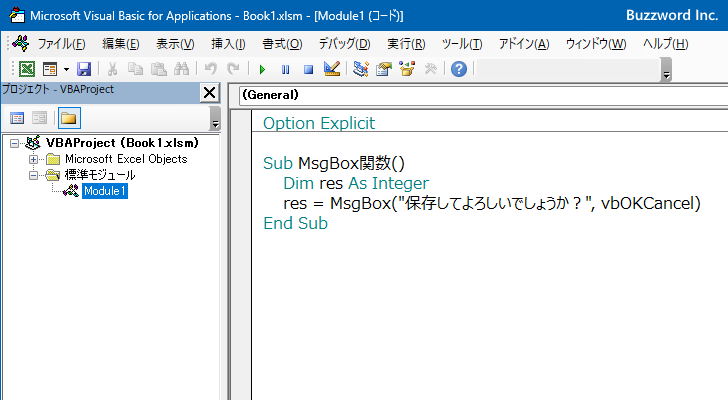This screenshot has width=728, height=400.
Task: Open the 挿入(I) menu
Action: click(x=228, y=44)
